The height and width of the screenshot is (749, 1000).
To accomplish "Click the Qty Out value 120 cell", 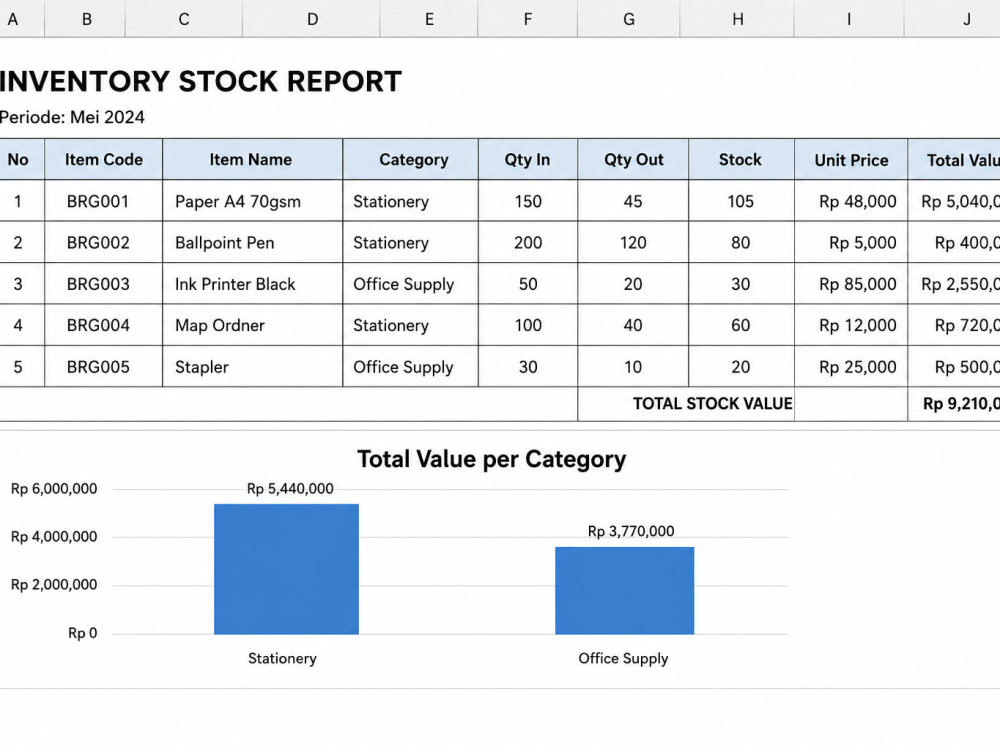I will point(633,242).
